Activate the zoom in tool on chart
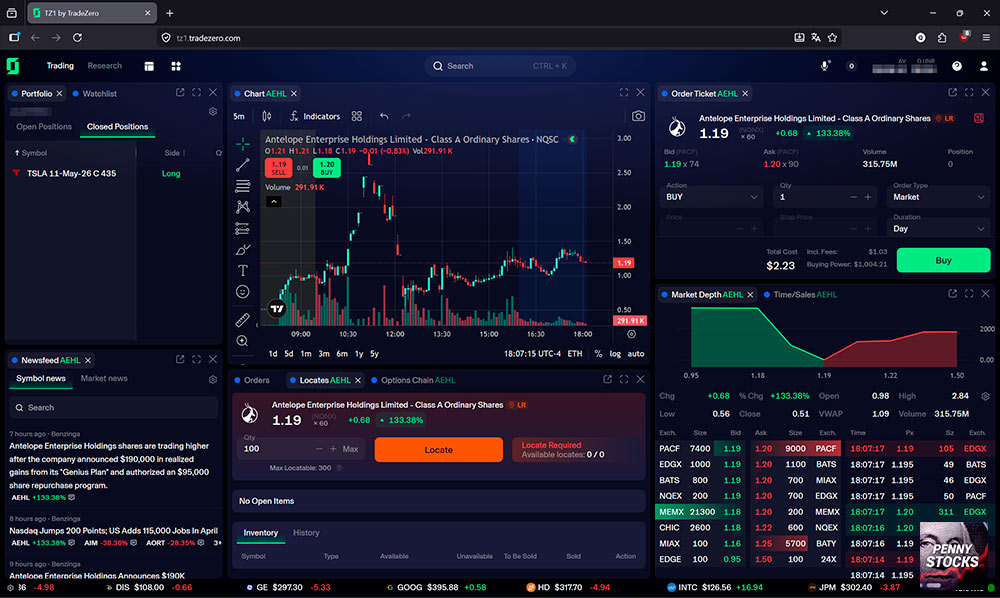This screenshot has width=1000, height=598. pos(242,341)
